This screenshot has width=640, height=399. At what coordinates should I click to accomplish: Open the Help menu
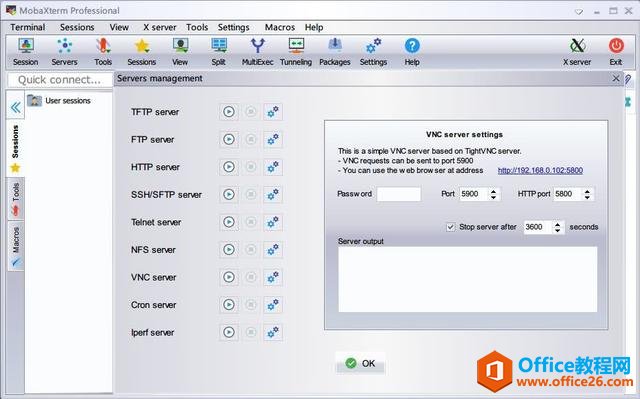pyautogui.click(x=314, y=27)
